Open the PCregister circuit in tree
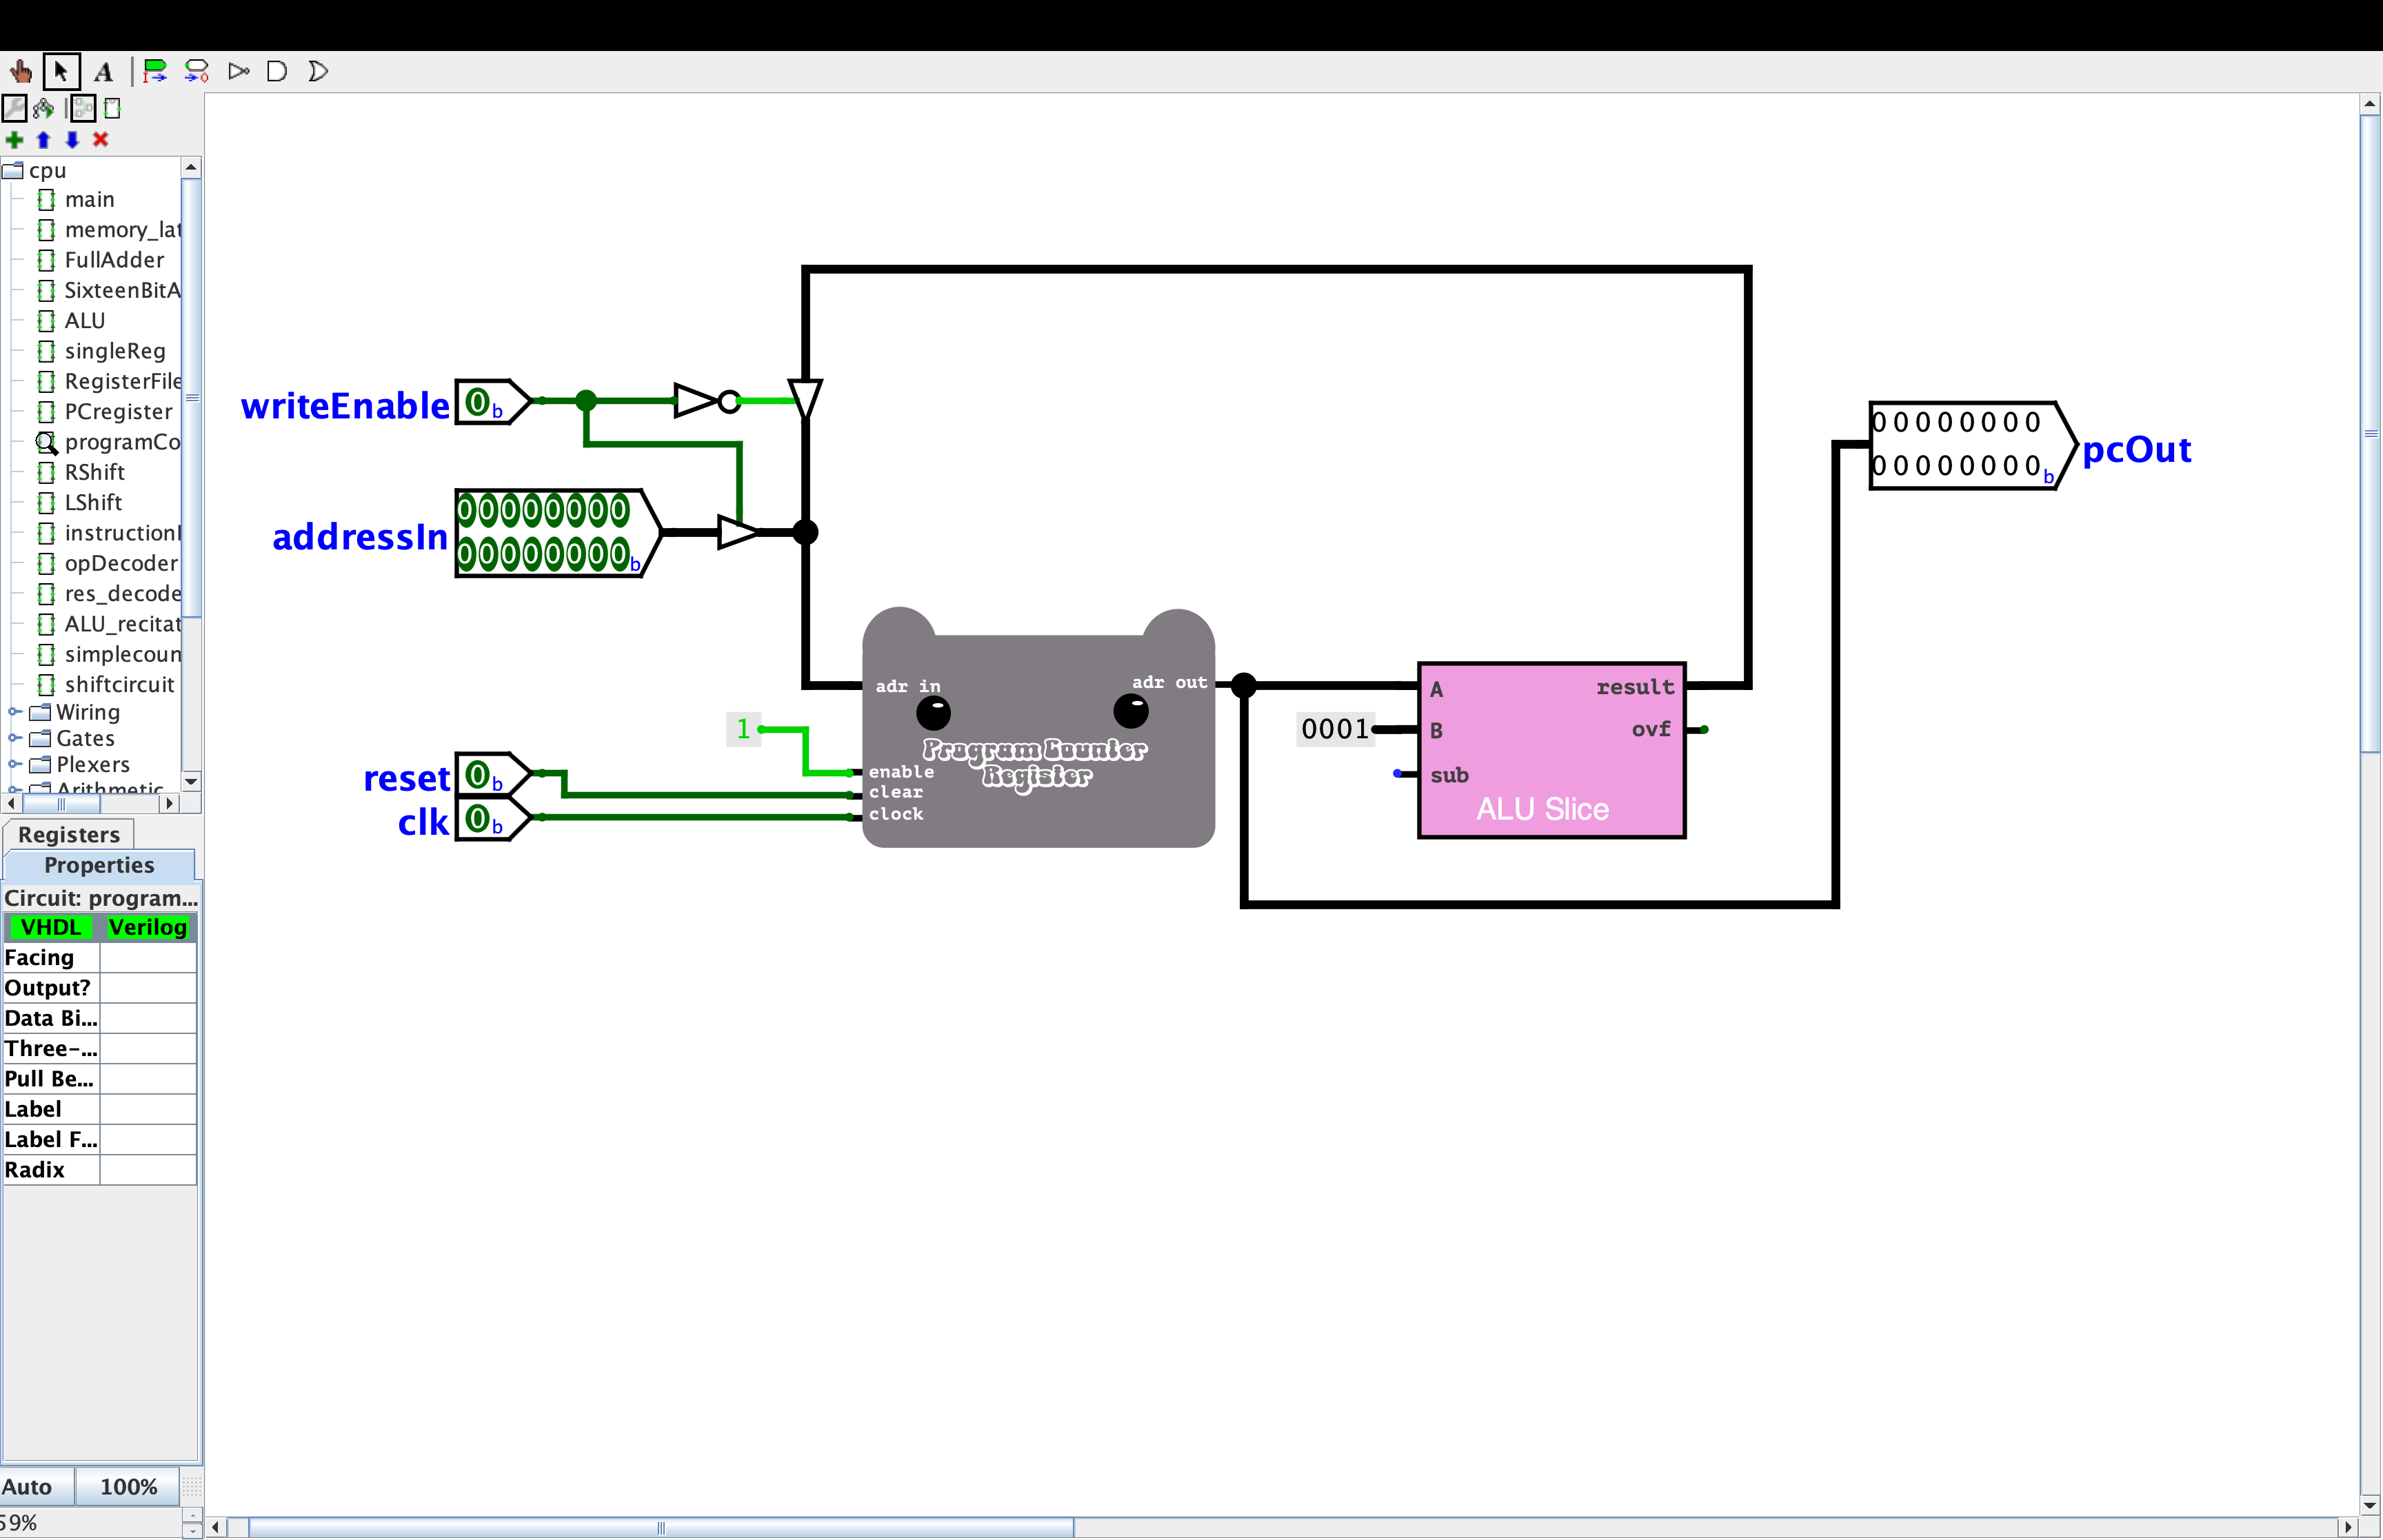 click(118, 411)
